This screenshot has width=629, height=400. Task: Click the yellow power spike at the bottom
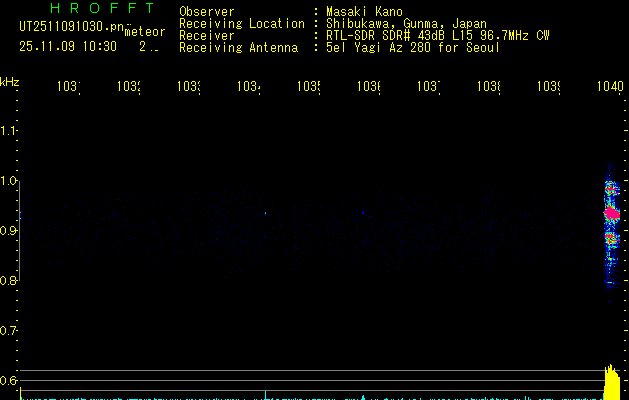(x=612, y=382)
